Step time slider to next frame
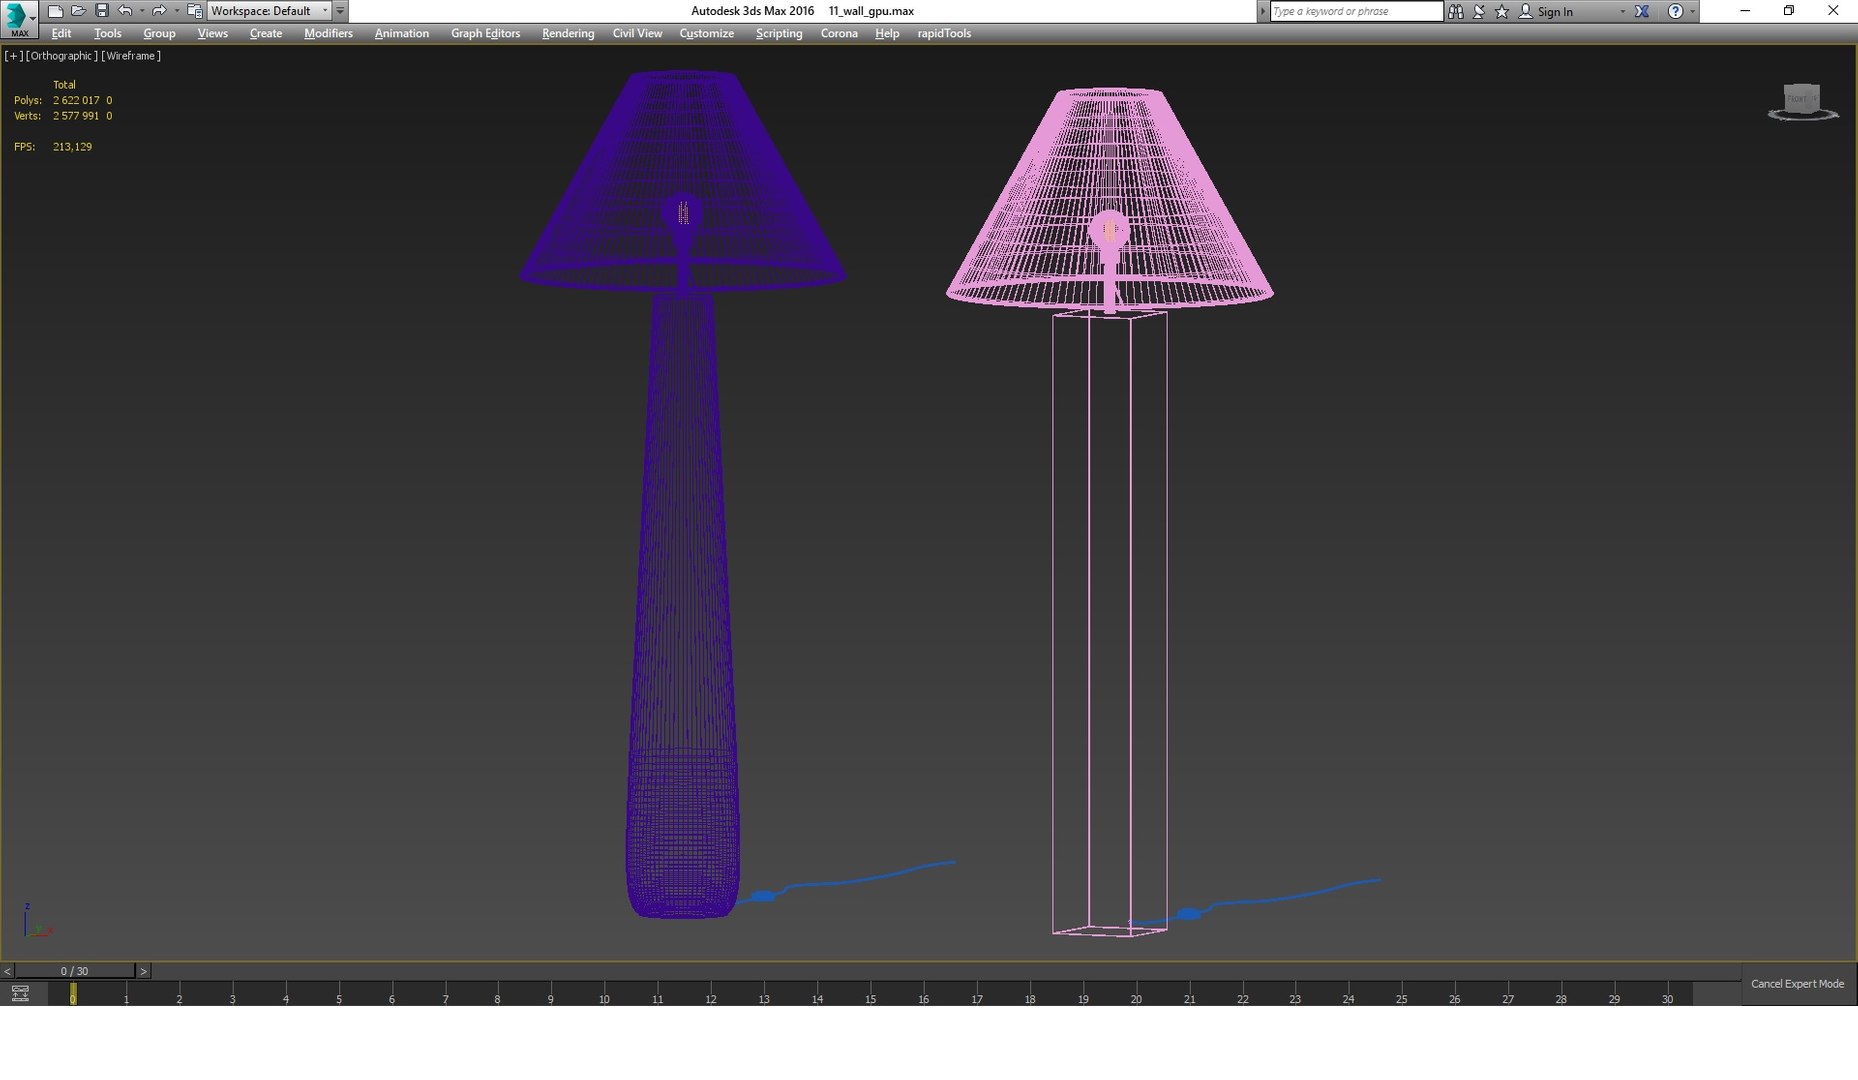The width and height of the screenshot is (1858, 1080). pyautogui.click(x=143, y=971)
